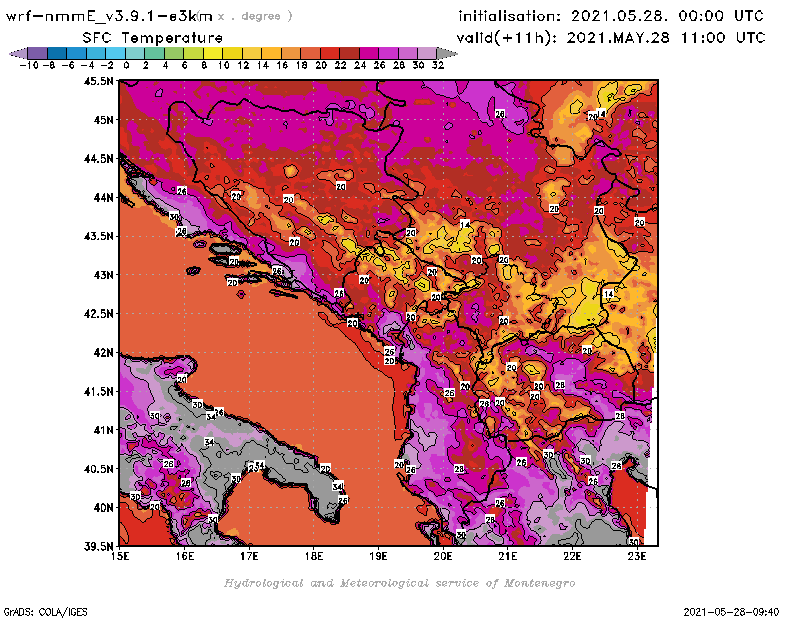Click the 20E longitude axis label

click(x=443, y=556)
